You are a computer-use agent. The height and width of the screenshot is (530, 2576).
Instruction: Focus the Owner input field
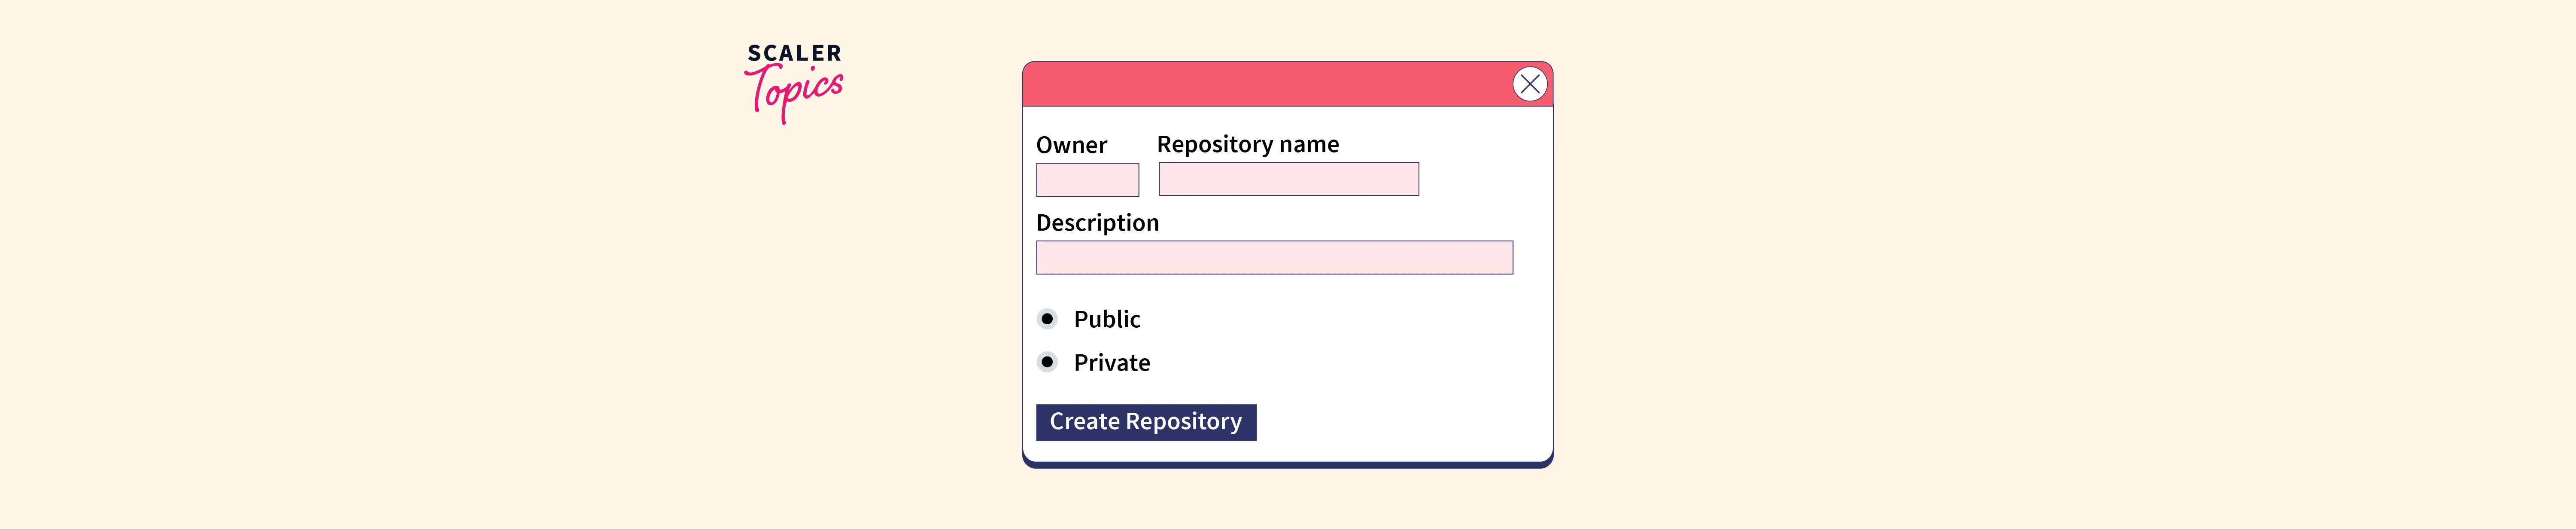pyautogui.click(x=1087, y=180)
